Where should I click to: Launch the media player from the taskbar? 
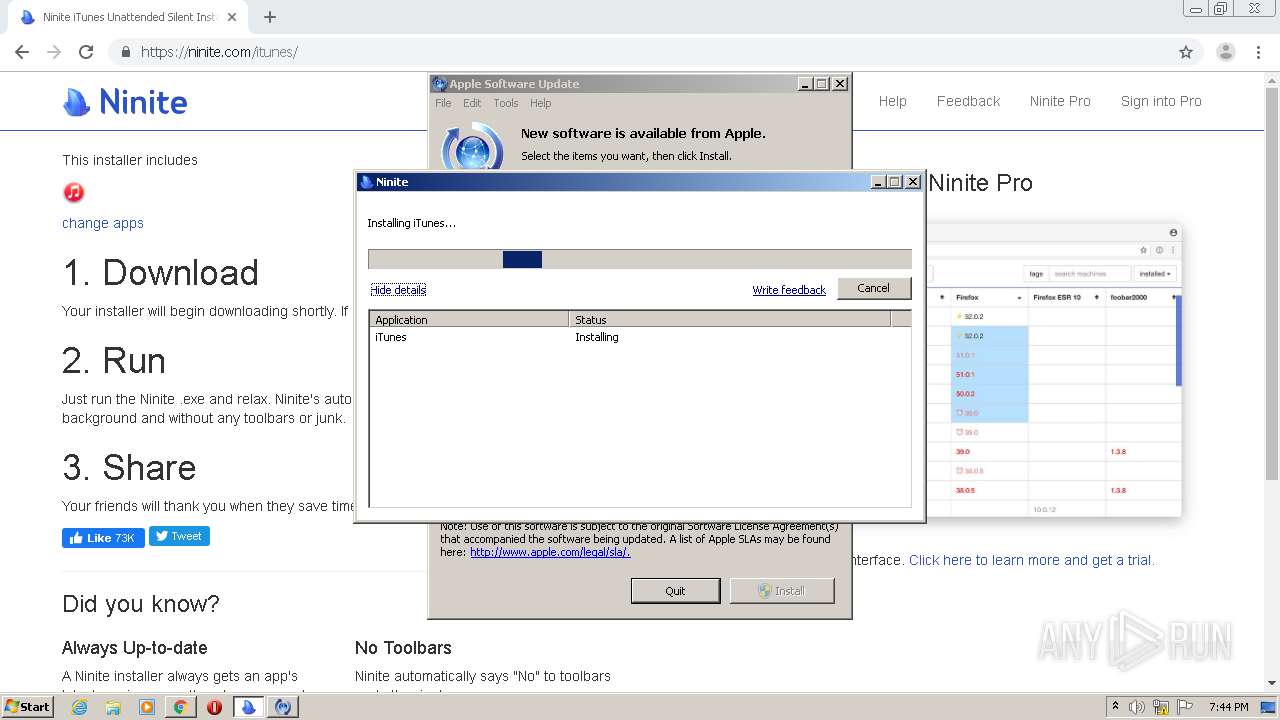[147, 707]
